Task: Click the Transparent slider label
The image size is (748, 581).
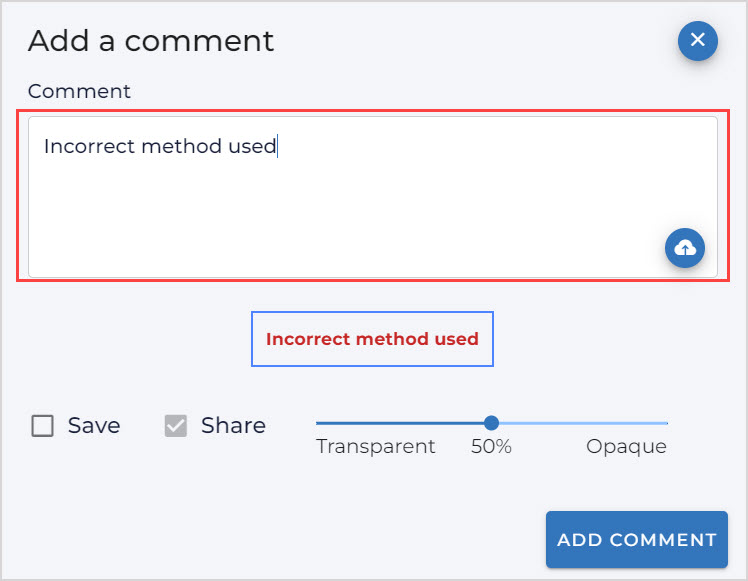Action: (376, 447)
